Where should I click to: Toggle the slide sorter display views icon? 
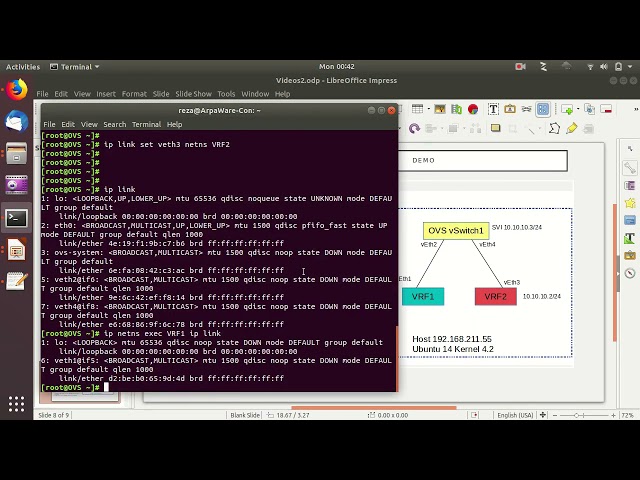(543, 109)
